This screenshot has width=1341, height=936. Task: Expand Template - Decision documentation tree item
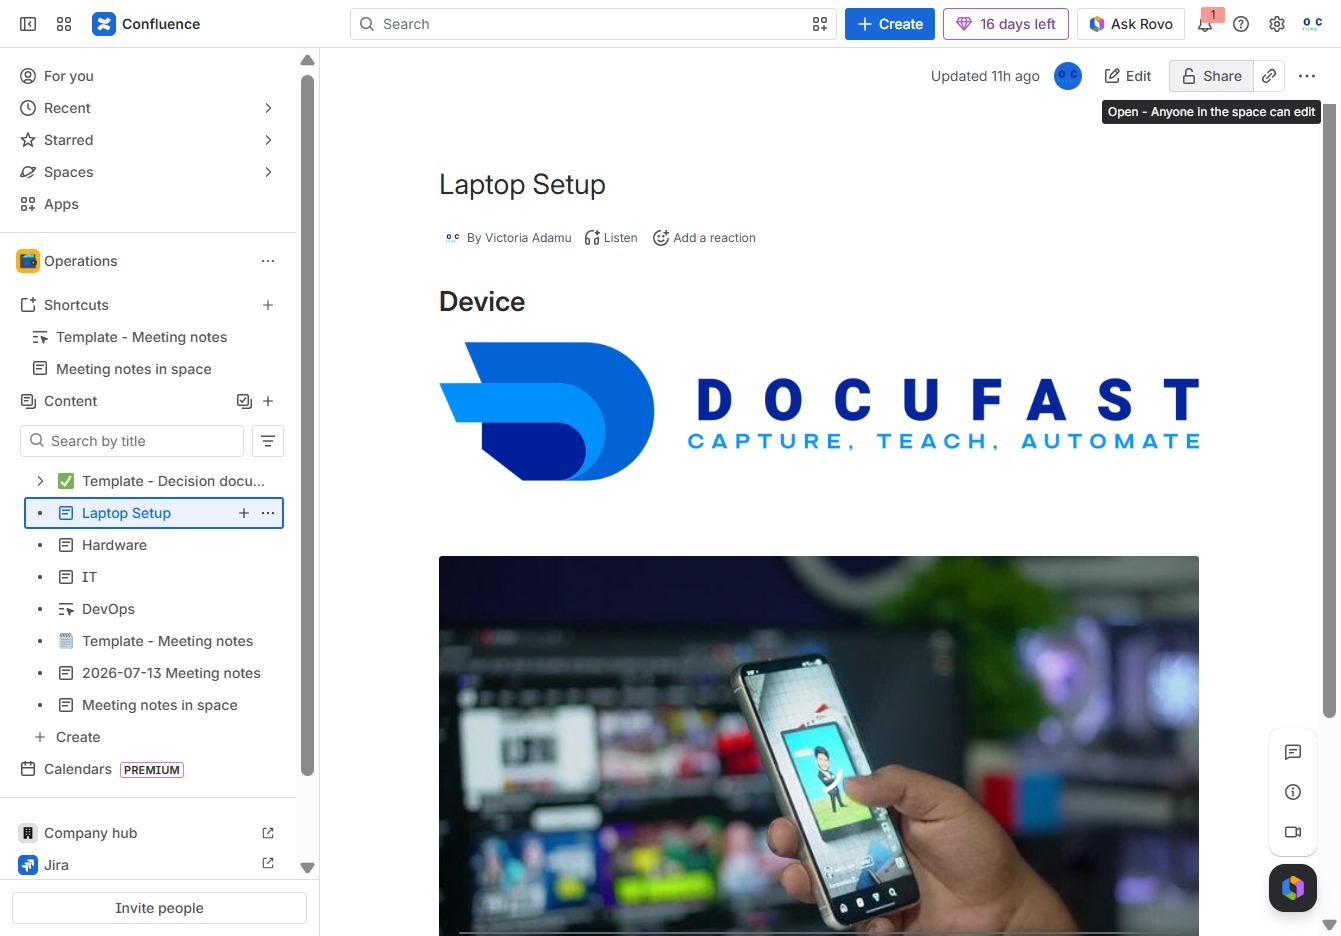pos(40,481)
